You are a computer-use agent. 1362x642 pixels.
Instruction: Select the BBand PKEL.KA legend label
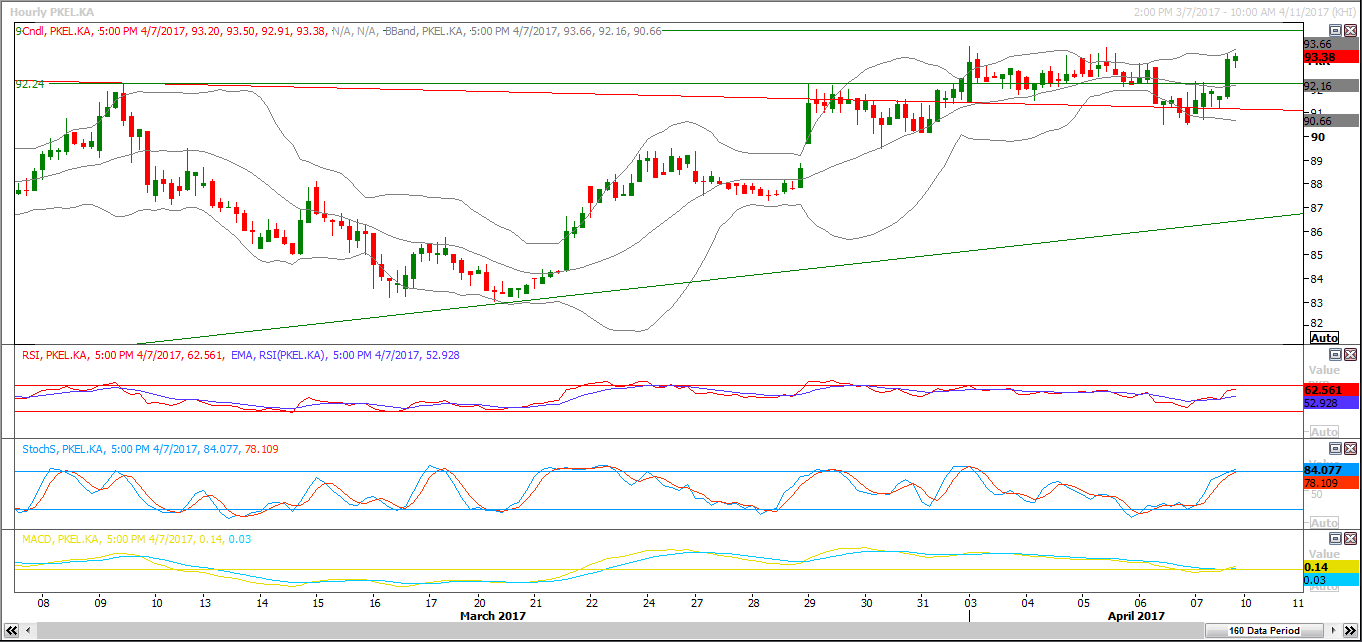[x=429, y=31]
